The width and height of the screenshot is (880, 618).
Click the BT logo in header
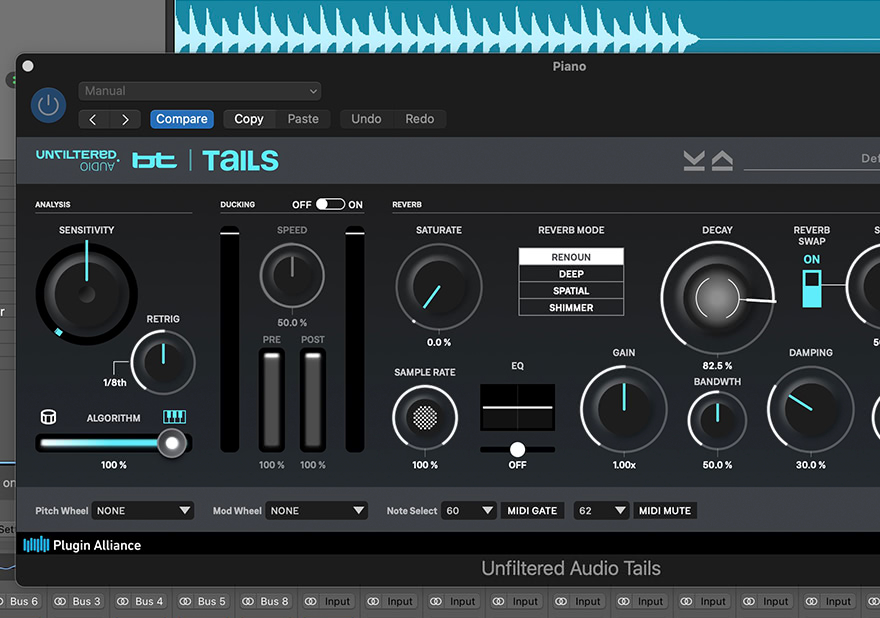point(154,161)
